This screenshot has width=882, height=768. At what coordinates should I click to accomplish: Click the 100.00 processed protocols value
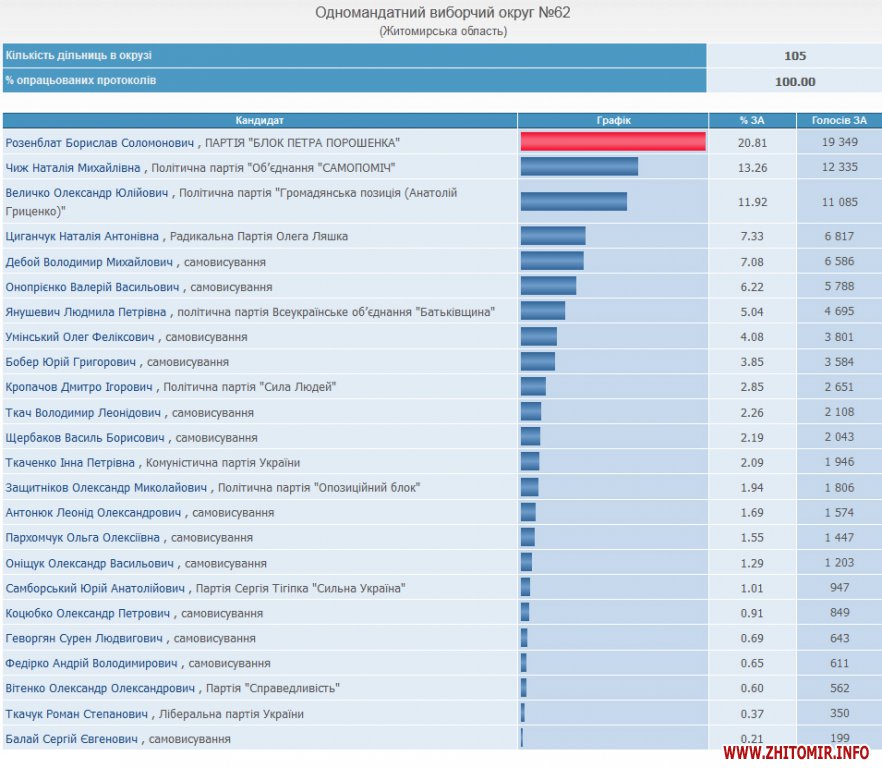coord(795,82)
